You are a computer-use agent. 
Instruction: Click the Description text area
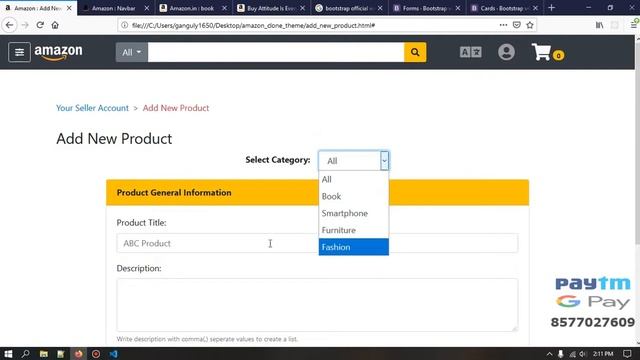point(317,305)
